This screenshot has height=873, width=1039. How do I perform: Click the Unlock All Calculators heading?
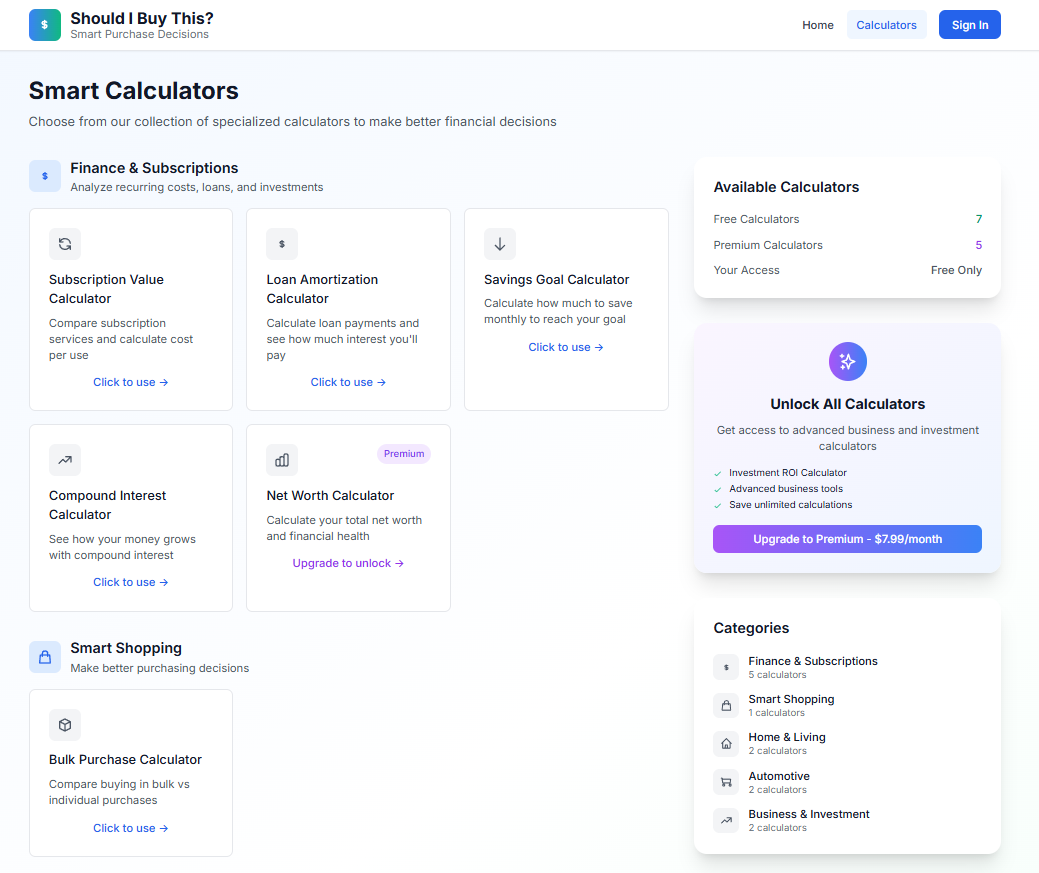(848, 404)
